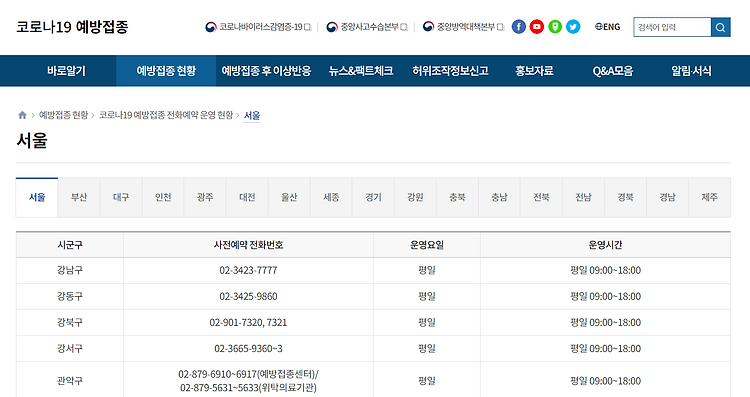The width and height of the screenshot is (750, 397).
Task: Click the 관악구 district cell
Action: point(70,381)
